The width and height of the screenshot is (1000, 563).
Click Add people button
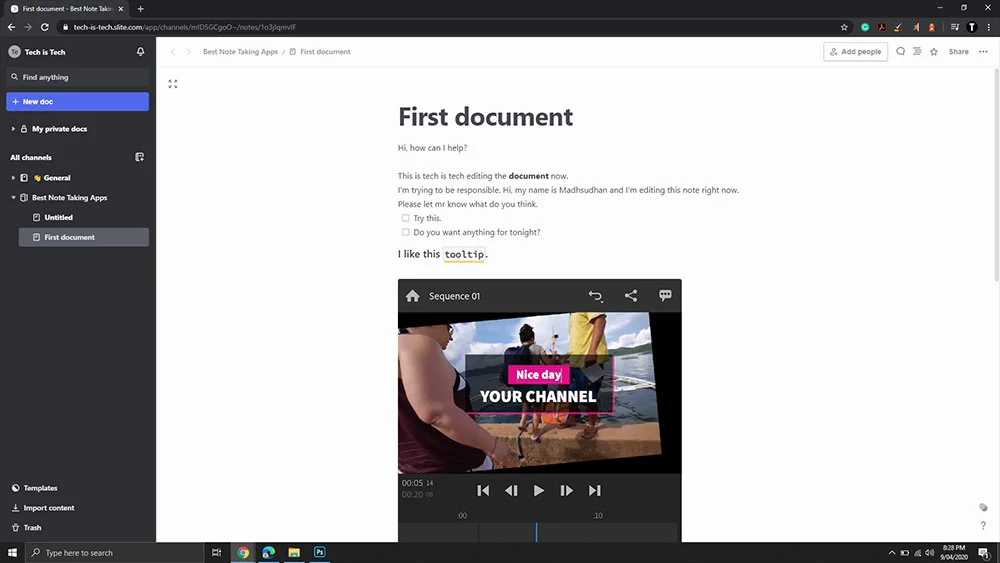tap(855, 52)
